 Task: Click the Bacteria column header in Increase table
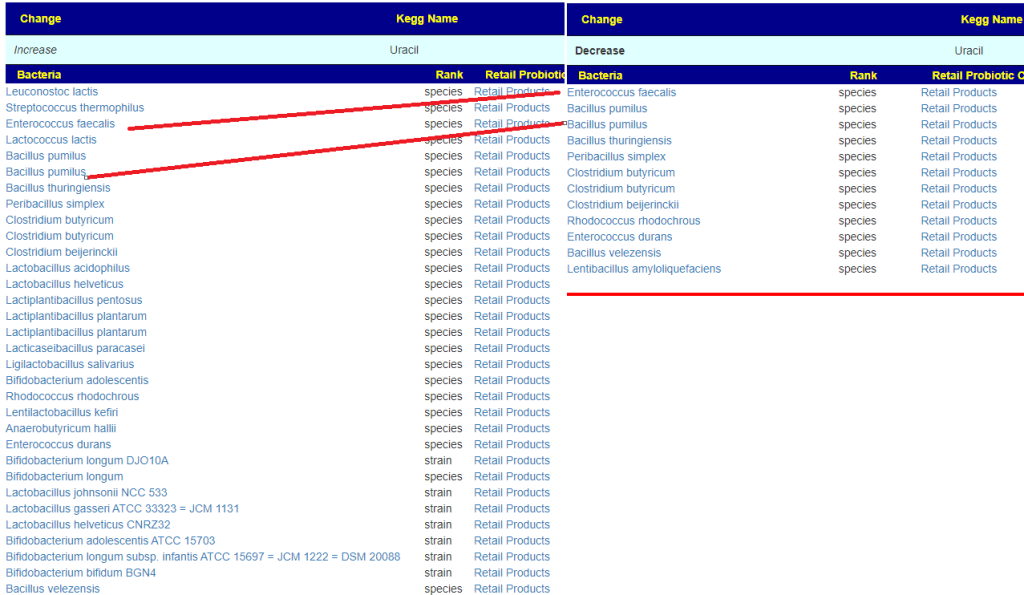click(x=39, y=74)
